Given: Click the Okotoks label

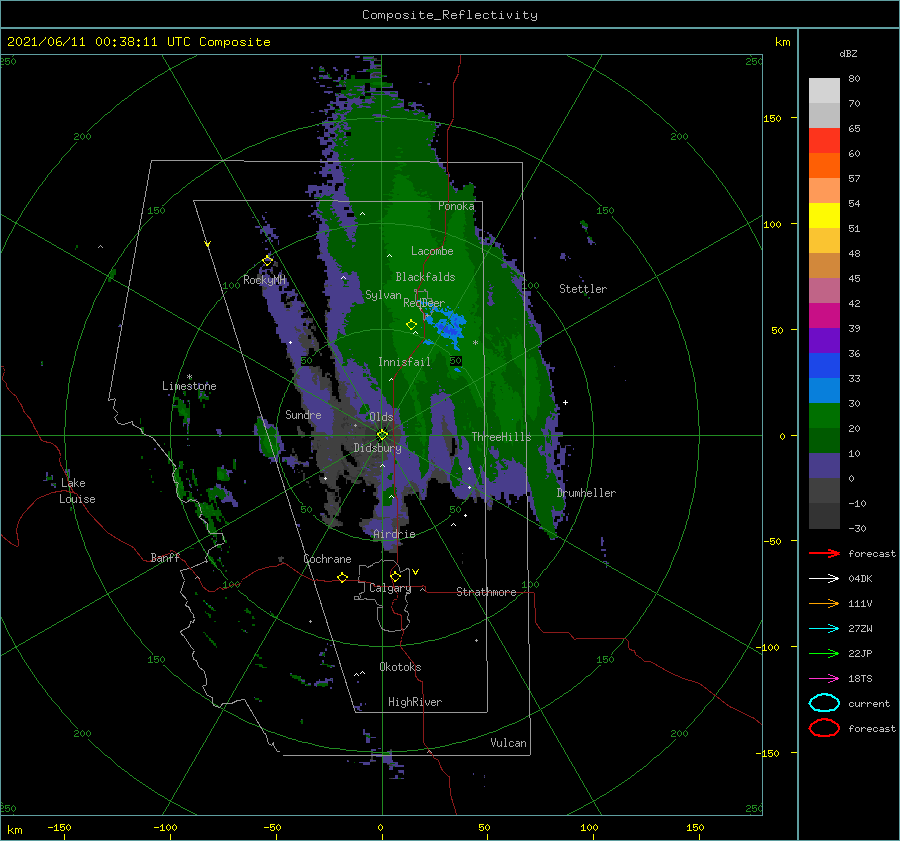Looking at the screenshot, I should [x=400, y=666].
